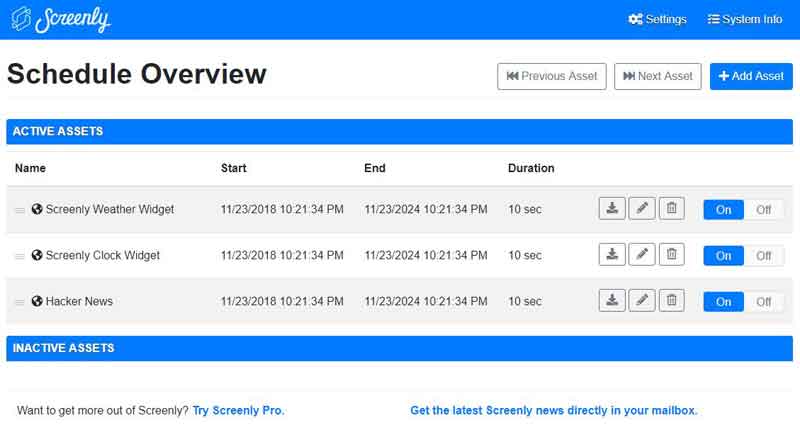Click Clock Widget duration 10 sec
The image size is (800, 425).
coord(524,255)
